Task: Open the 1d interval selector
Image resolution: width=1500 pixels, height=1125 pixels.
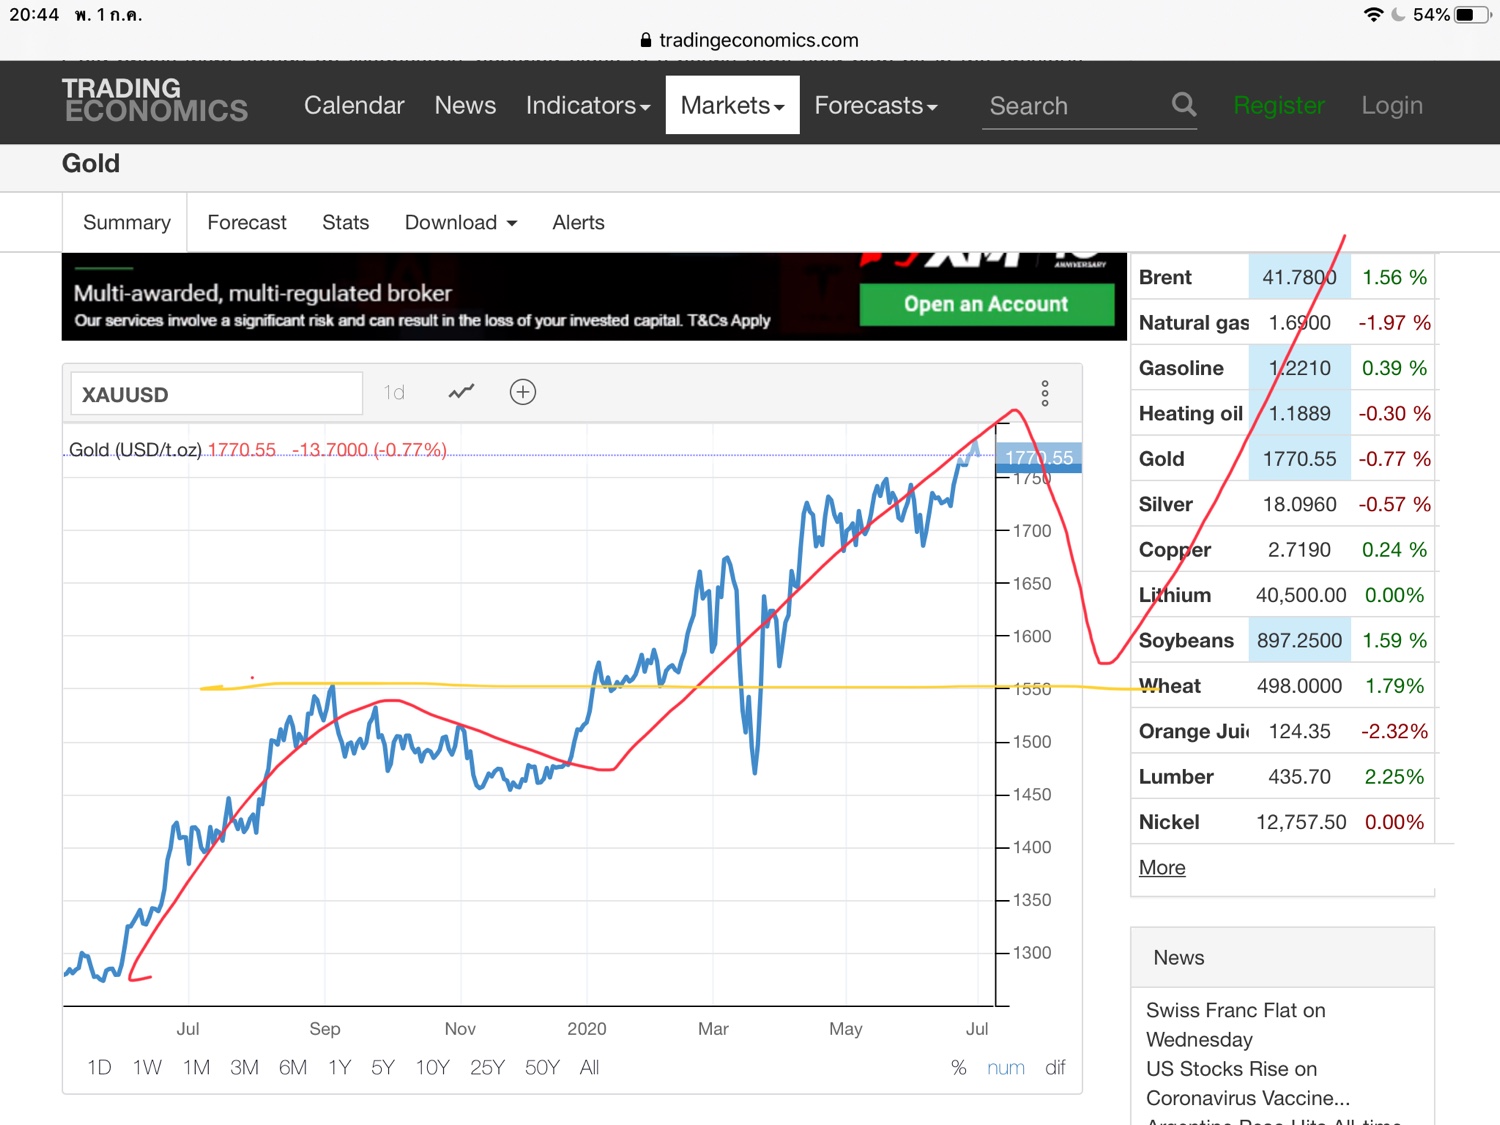Action: pyautogui.click(x=394, y=393)
